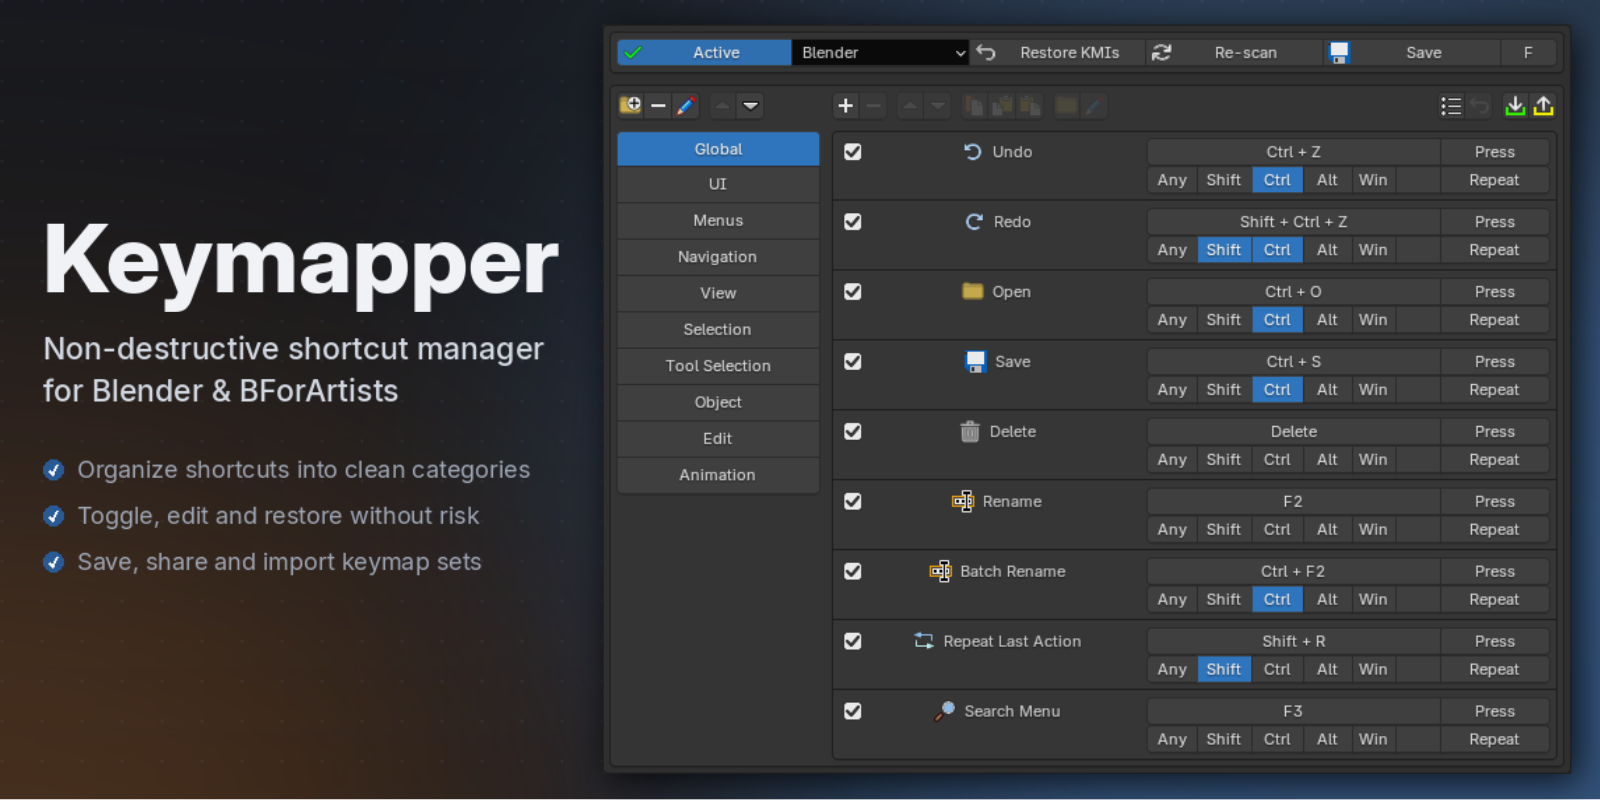Open Press event dropdown for Batch Rename
Viewport: 1600px width, 800px height.
[x=1495, y=572]
